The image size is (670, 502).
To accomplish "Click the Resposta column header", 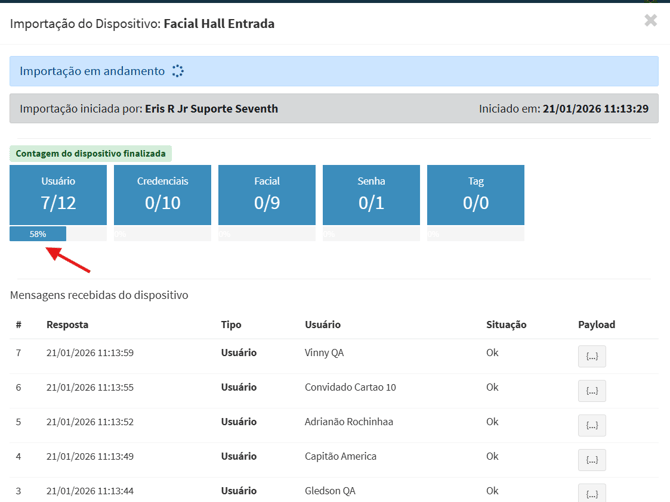I will coord(67,325).
